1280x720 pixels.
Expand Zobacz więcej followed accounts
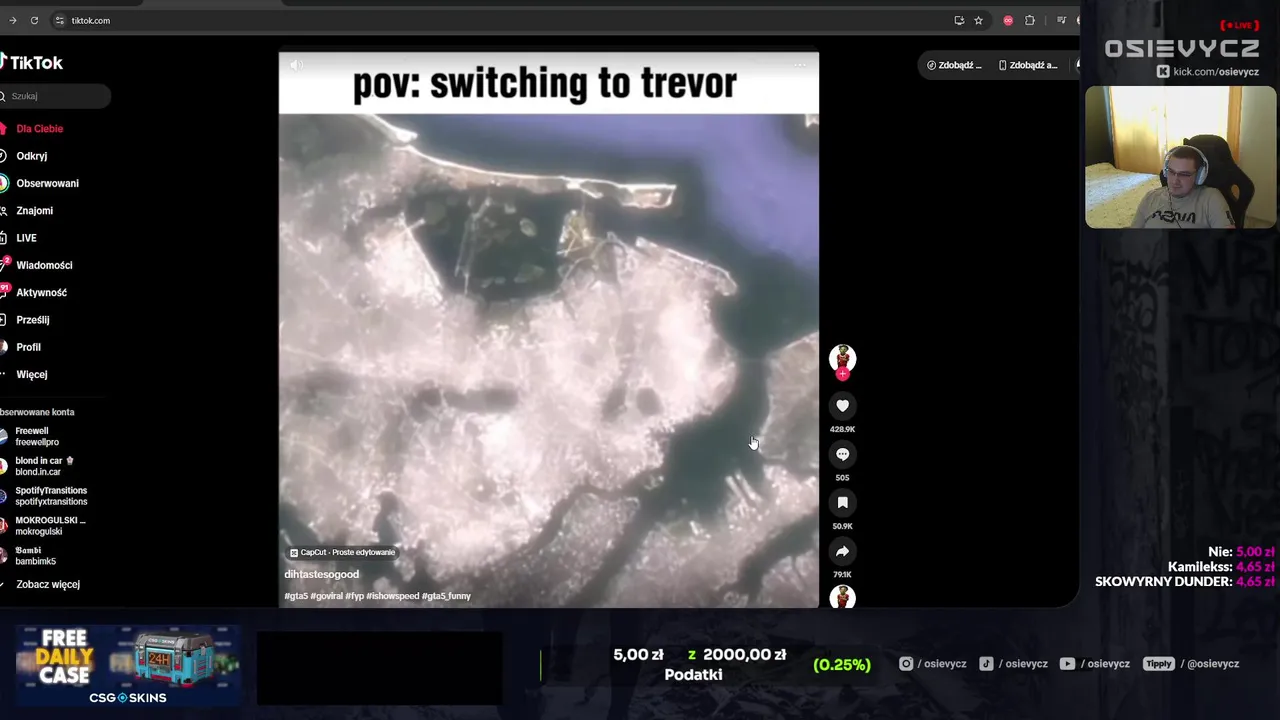[47, 584]
